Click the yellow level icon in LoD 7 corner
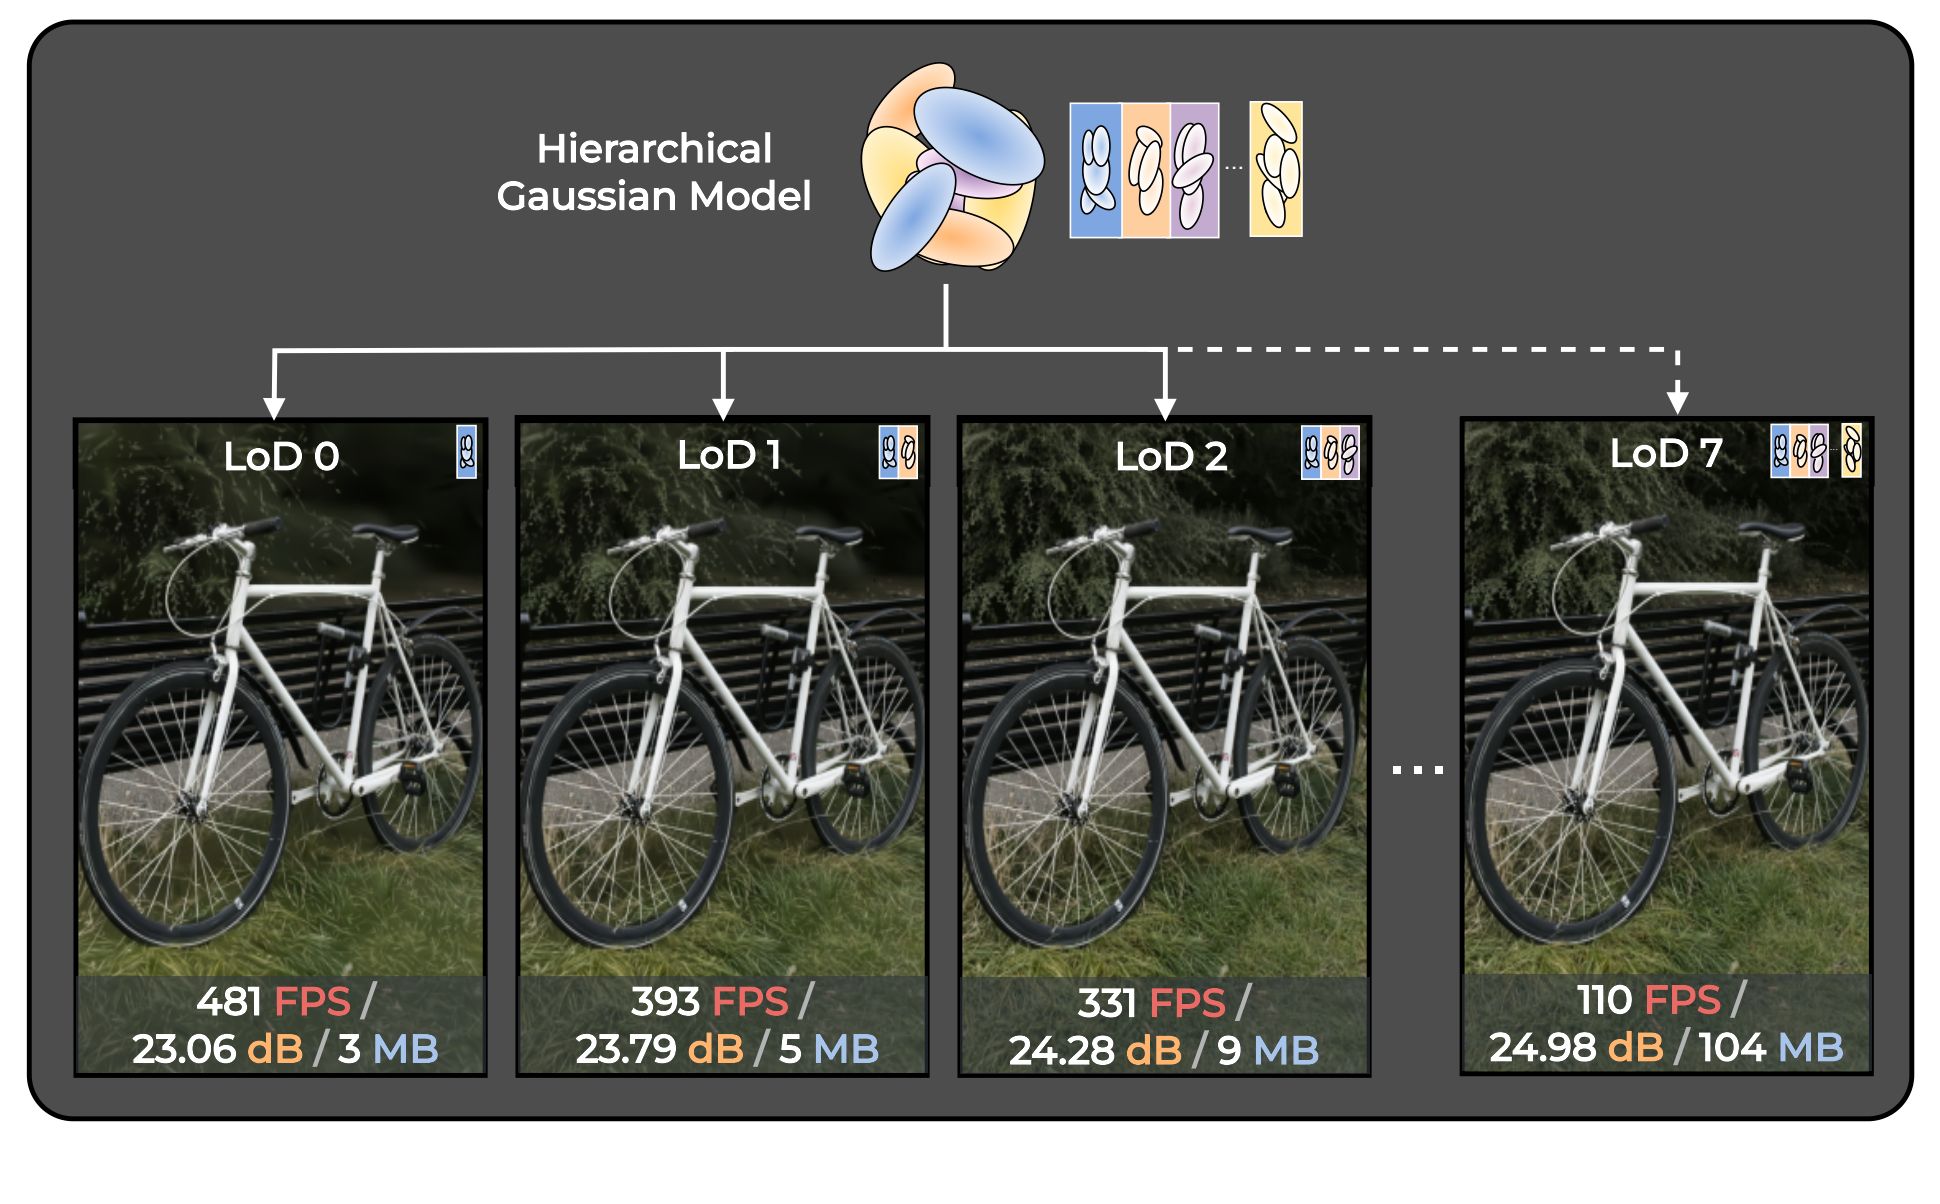This screenshot has height=1204, width=1940. tap(1851, 450)
